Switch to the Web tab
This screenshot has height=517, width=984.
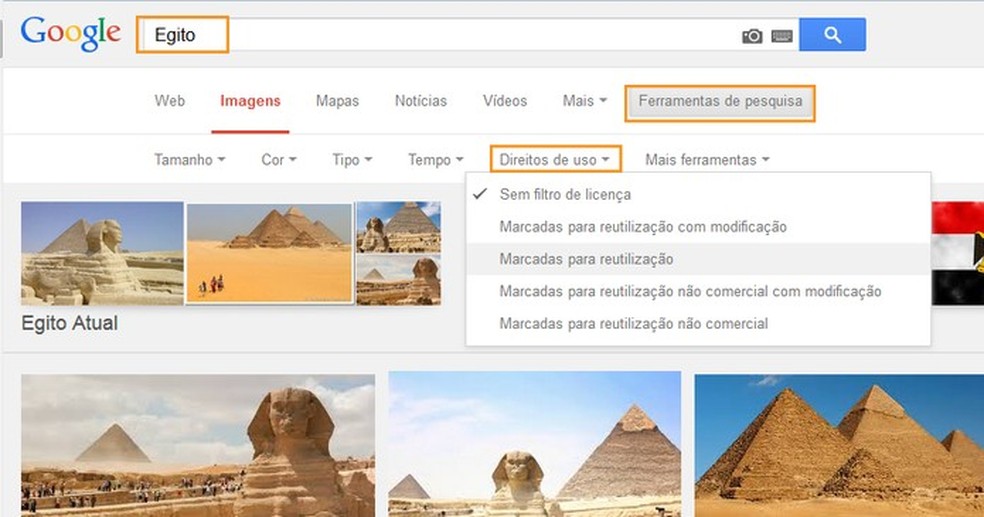[169, 101]
